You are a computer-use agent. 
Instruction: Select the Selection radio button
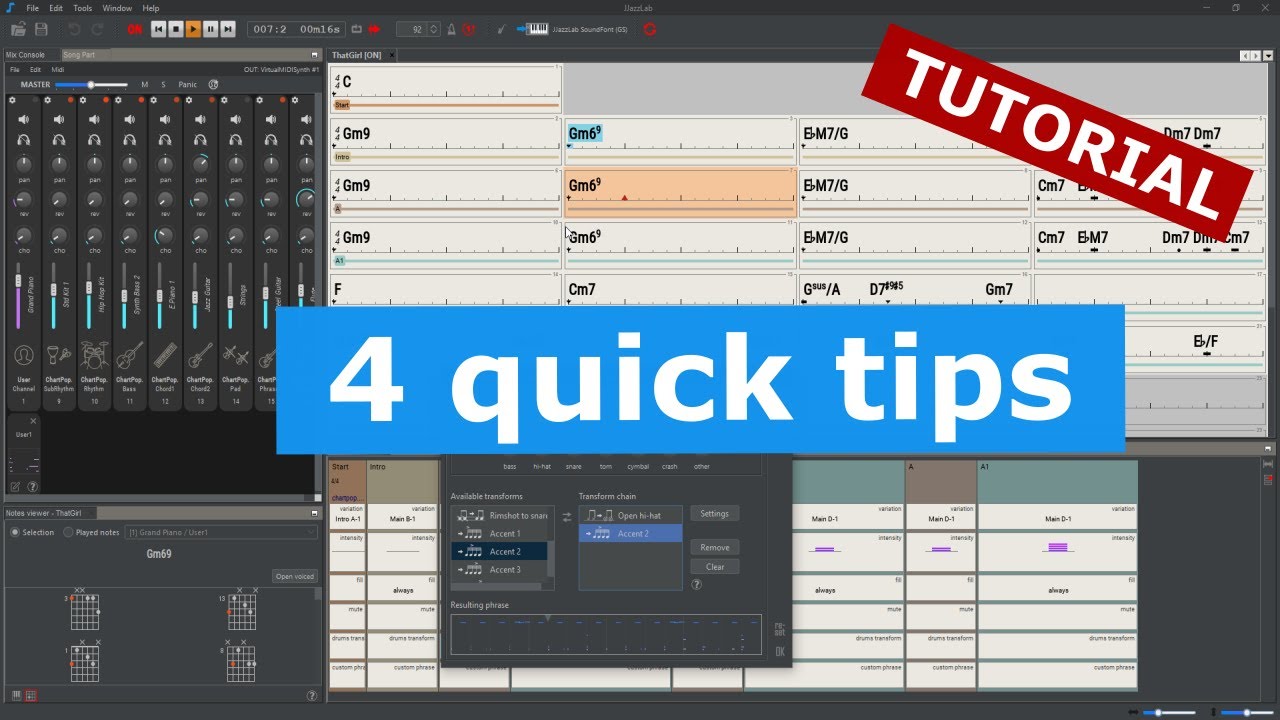(x=15, y=533)
